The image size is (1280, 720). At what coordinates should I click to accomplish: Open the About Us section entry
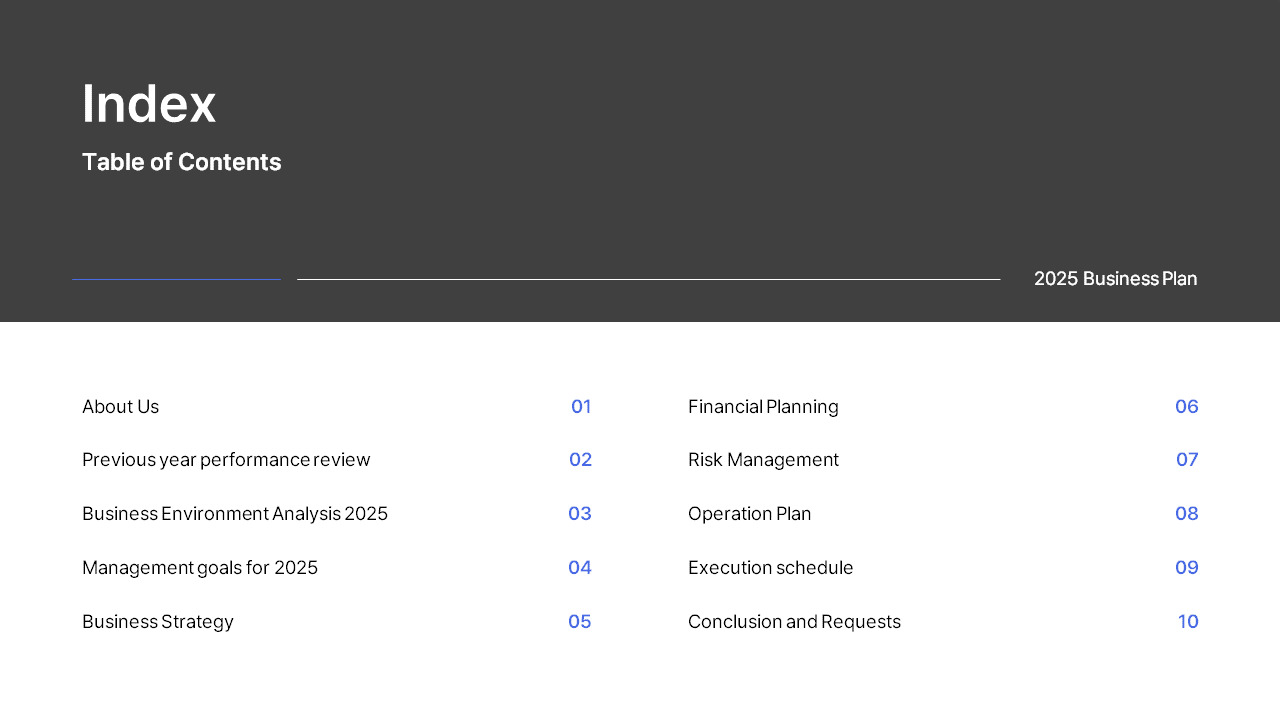click(x=120, y=407)
